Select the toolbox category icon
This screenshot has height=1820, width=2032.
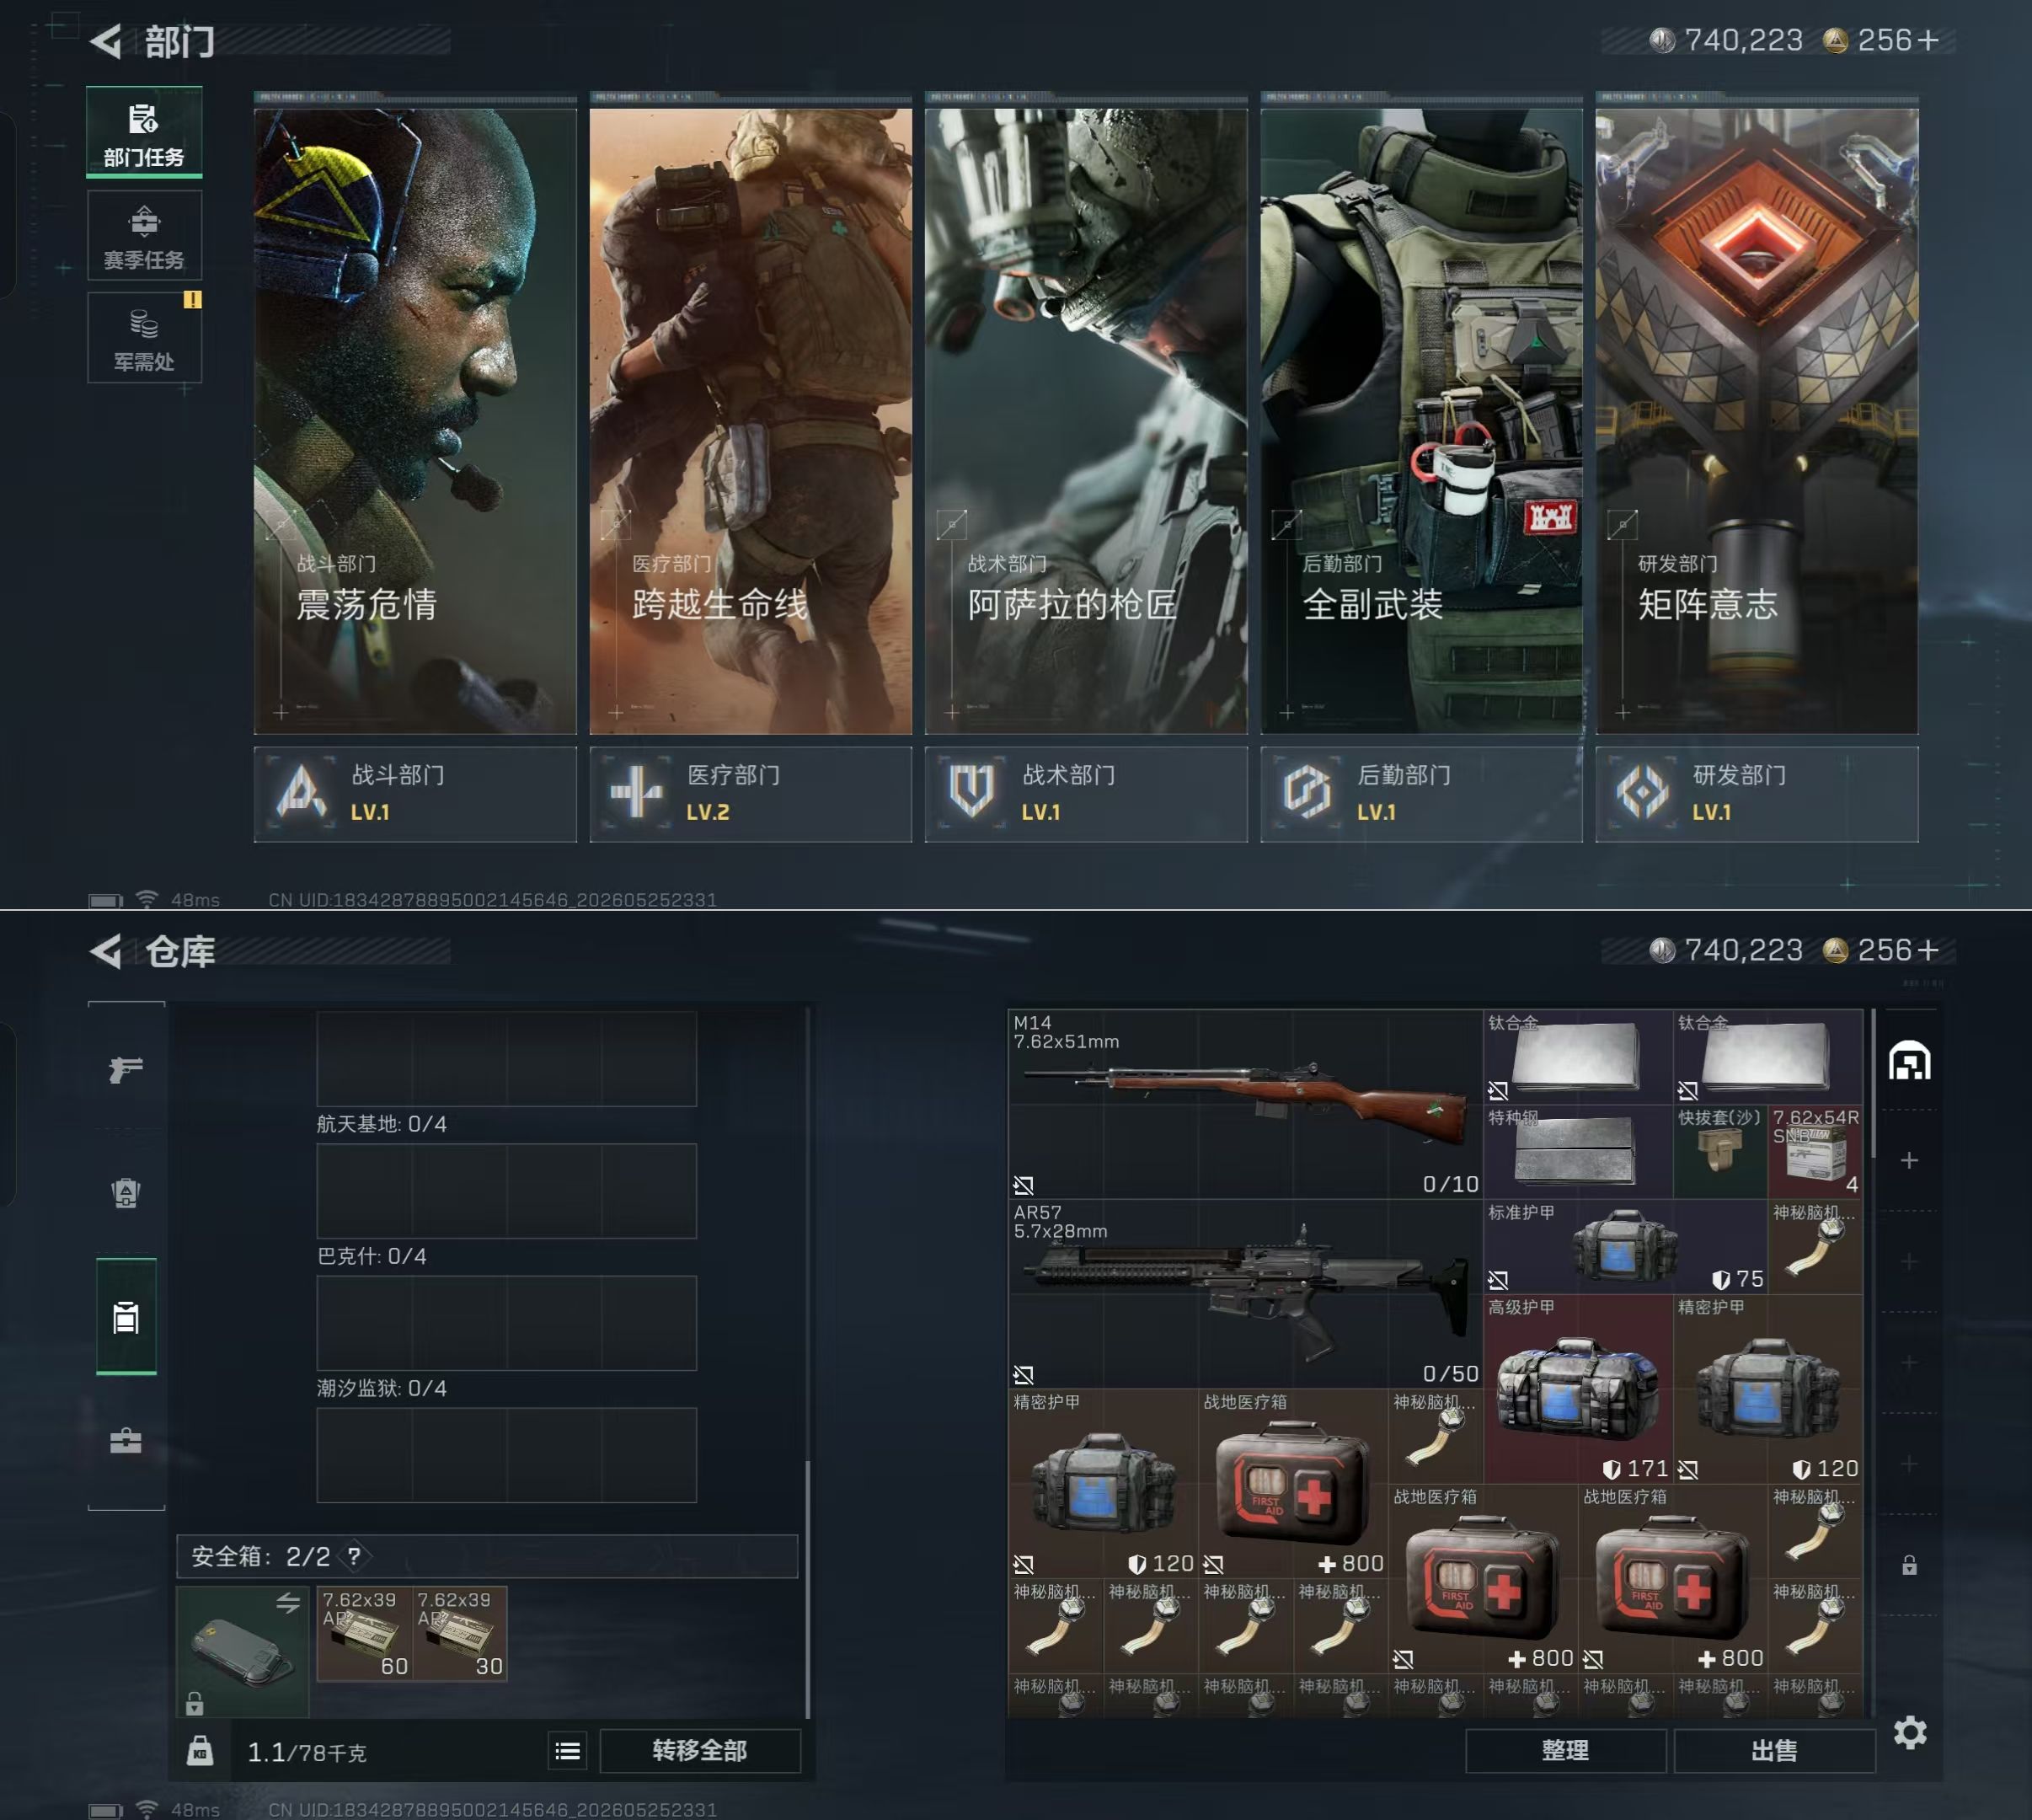coord(126,1441)
